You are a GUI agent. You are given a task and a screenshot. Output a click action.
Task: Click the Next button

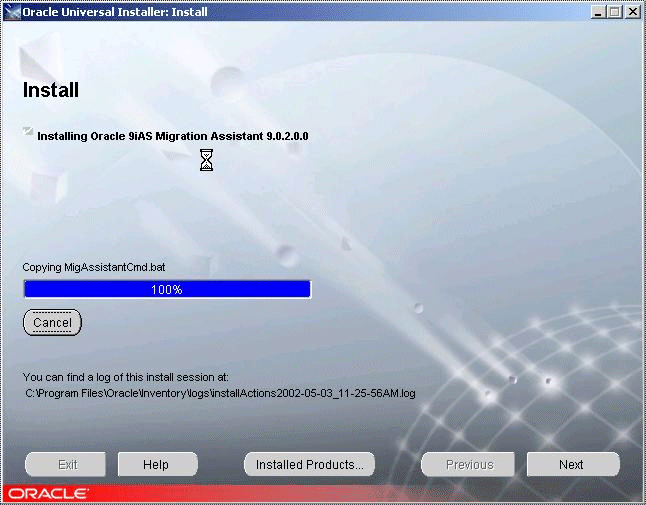pos(573,464)
